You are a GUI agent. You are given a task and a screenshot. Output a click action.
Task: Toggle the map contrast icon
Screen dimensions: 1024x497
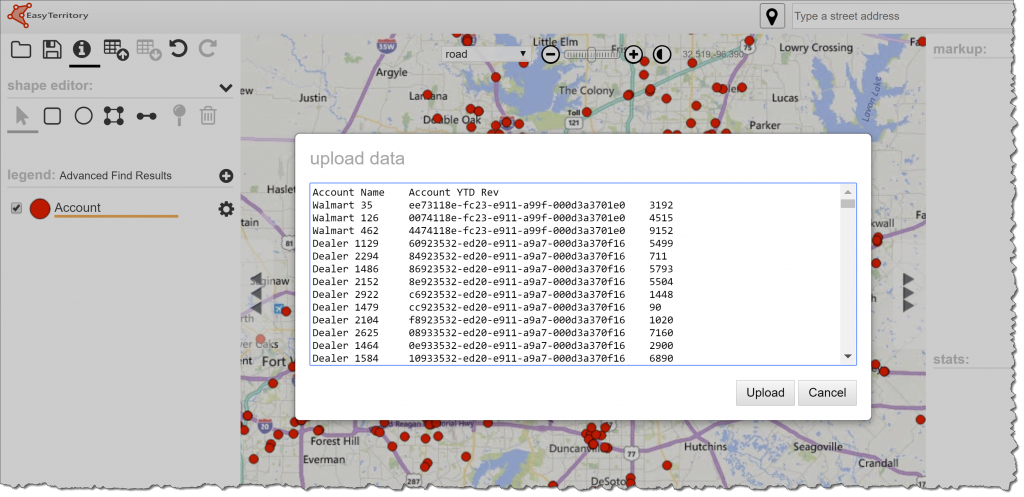click(662, 54)
